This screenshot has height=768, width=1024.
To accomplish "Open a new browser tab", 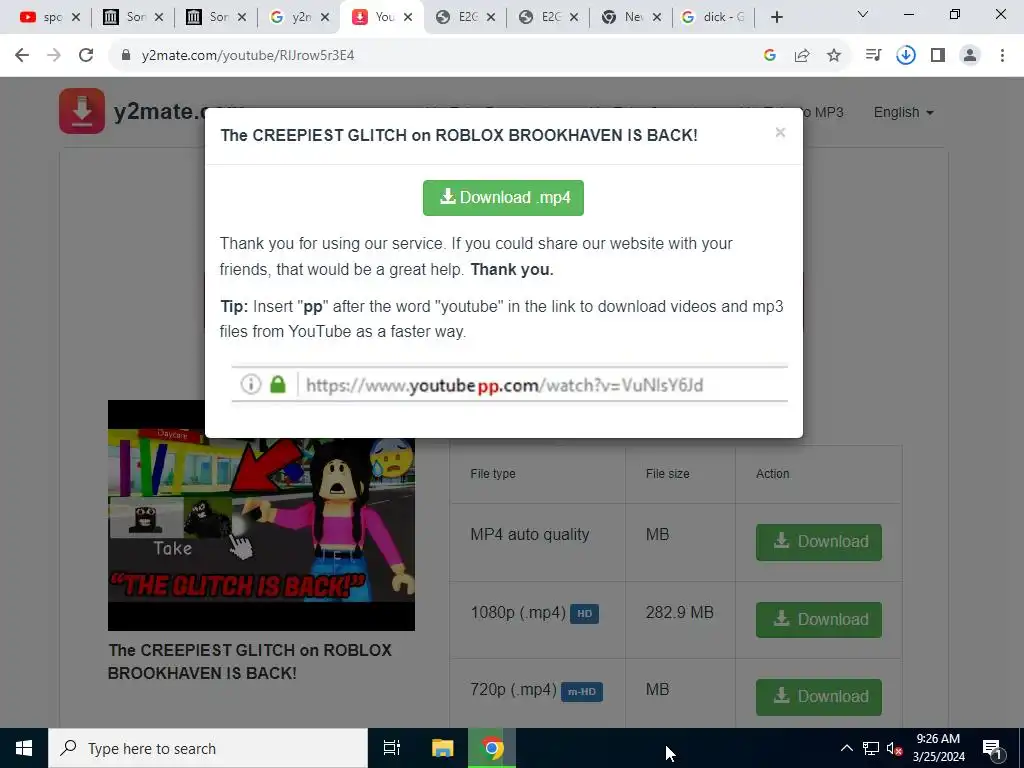I will point(776,18).
